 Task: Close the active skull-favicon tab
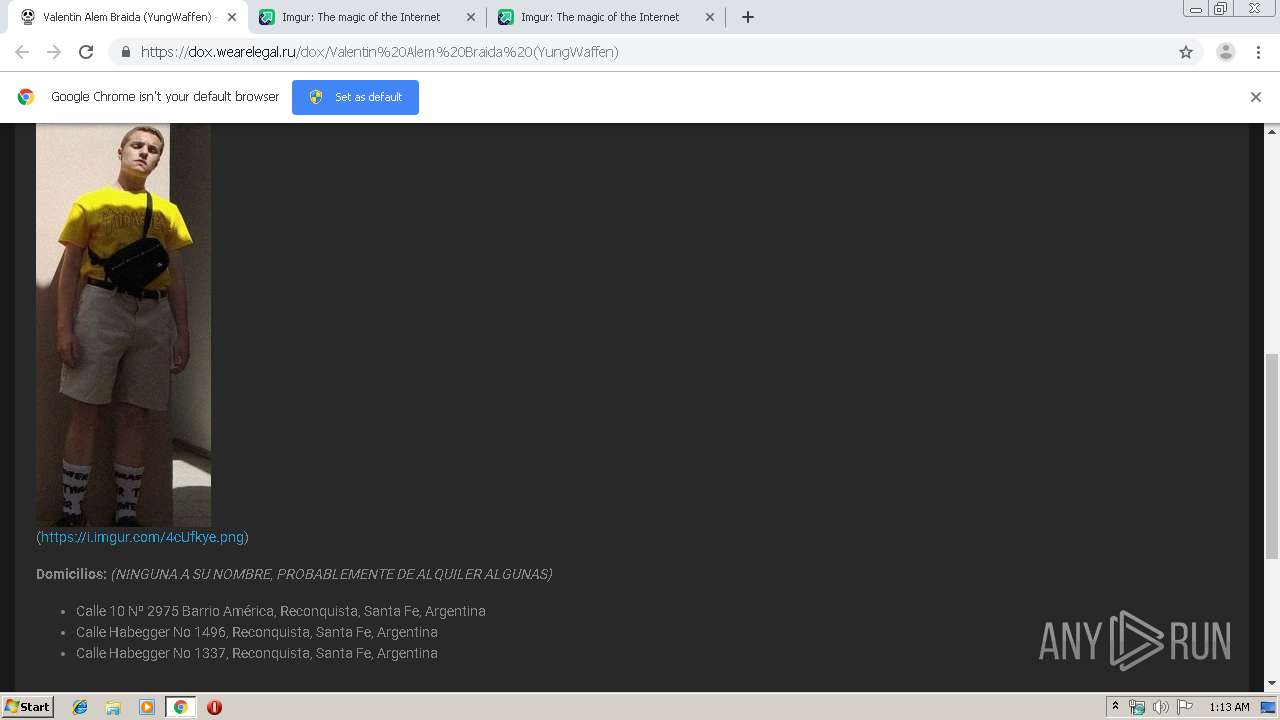pyautogui.click(x=232, y=17)
